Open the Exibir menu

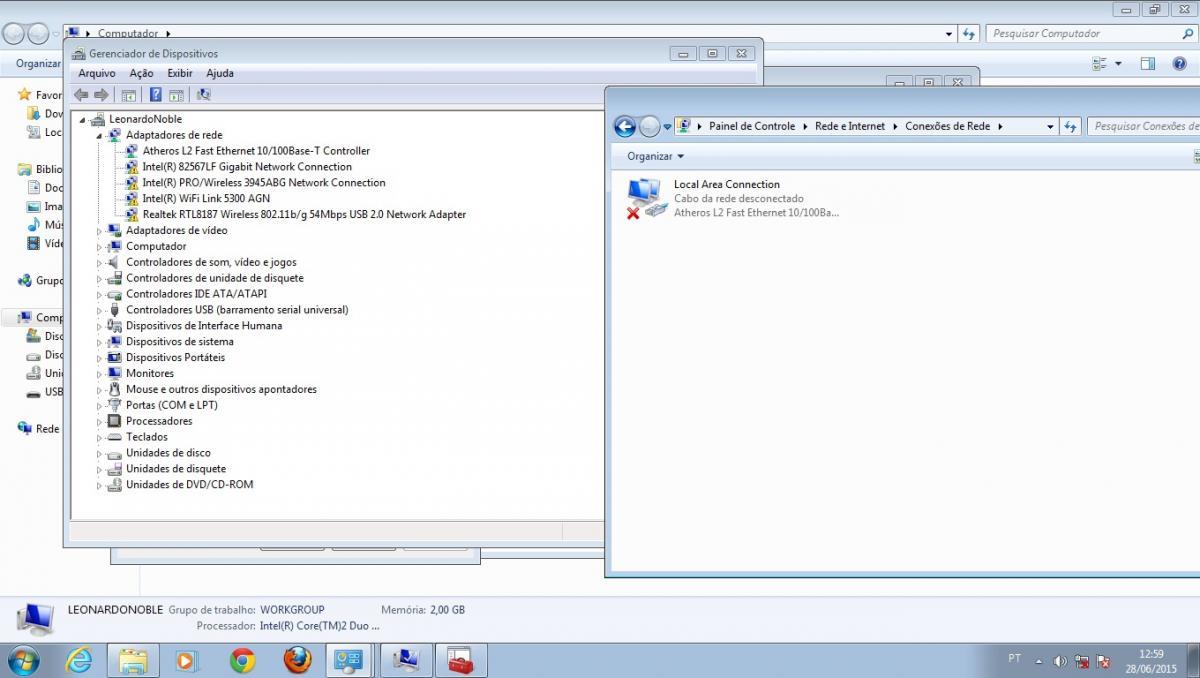[180, 73]
